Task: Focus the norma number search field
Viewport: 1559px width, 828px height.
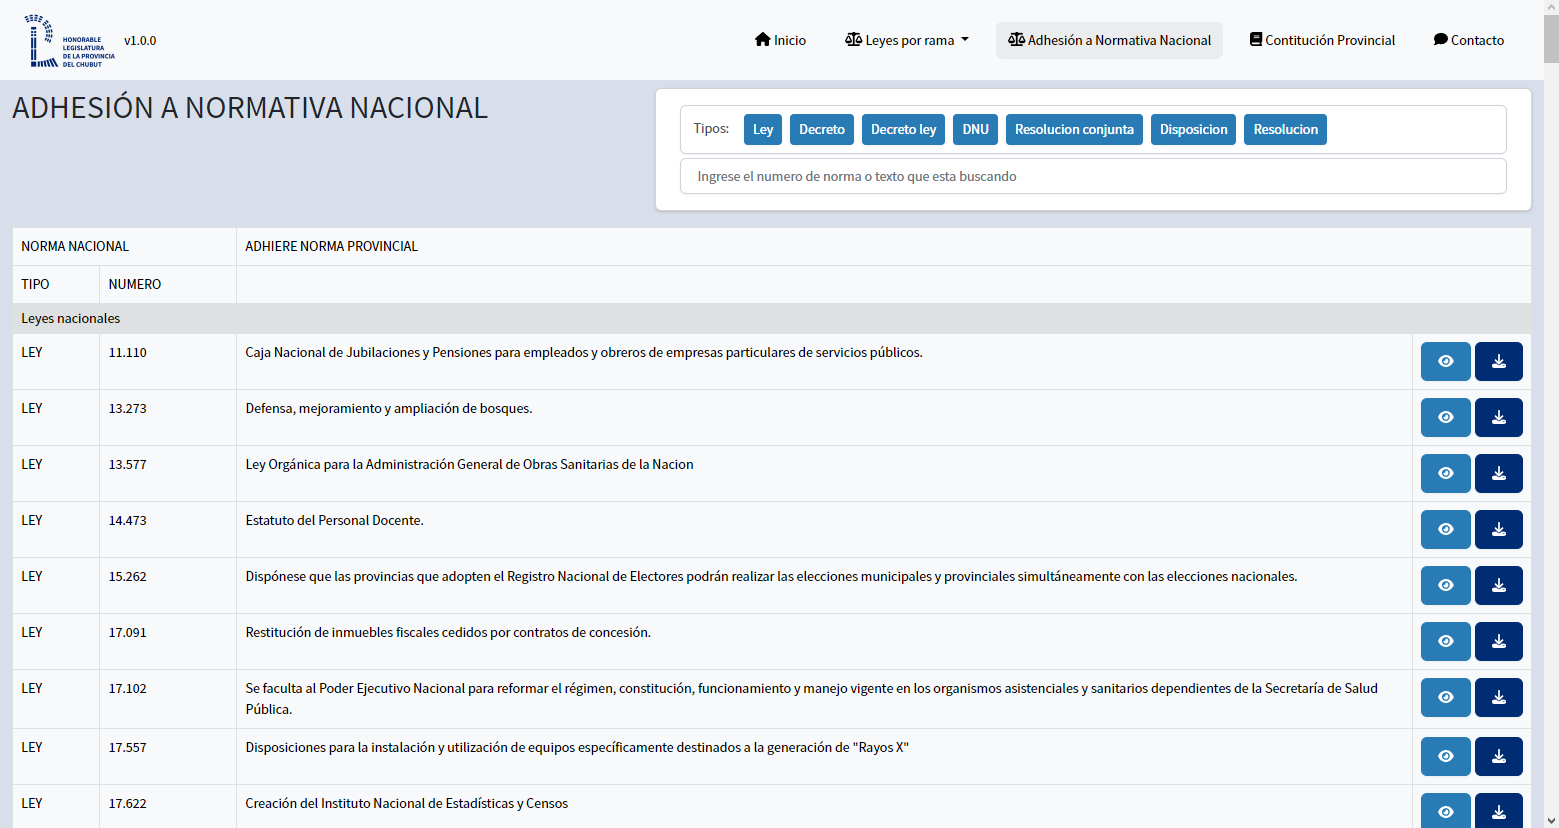Action: pyautogui.click(x=1092, y=177)
